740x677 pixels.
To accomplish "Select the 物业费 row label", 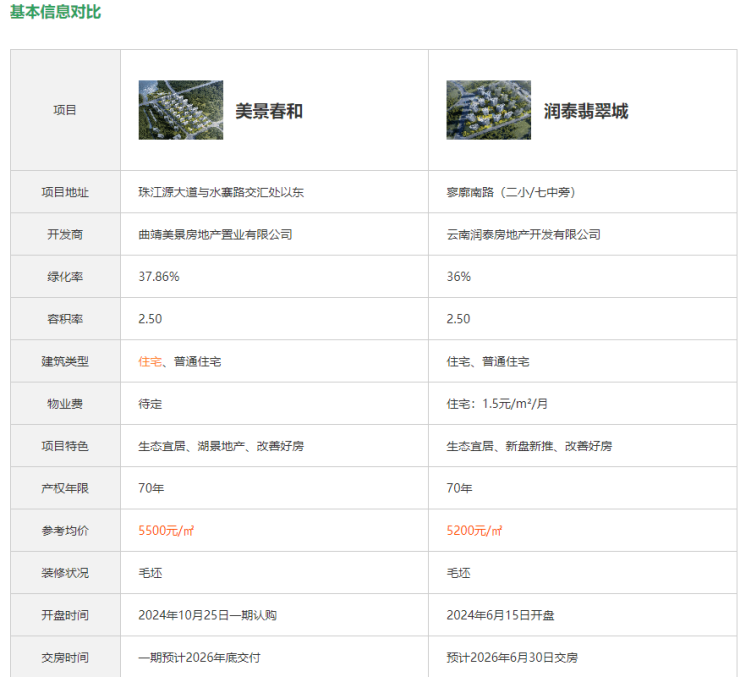I will click(x=65, y=404).
